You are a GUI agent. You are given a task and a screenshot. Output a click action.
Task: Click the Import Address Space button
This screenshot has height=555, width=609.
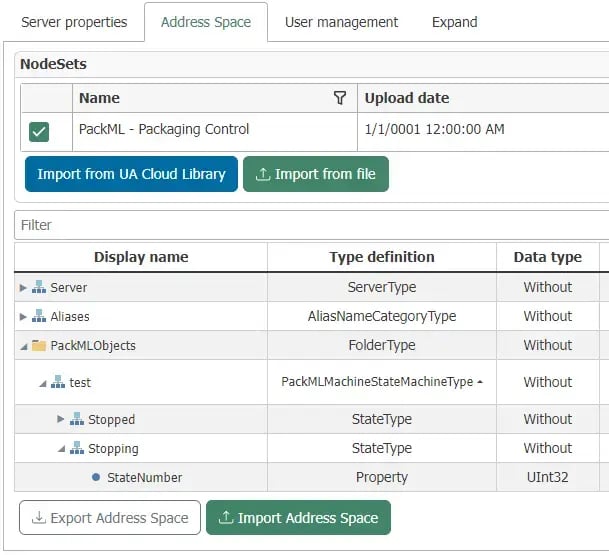[298, 518]
